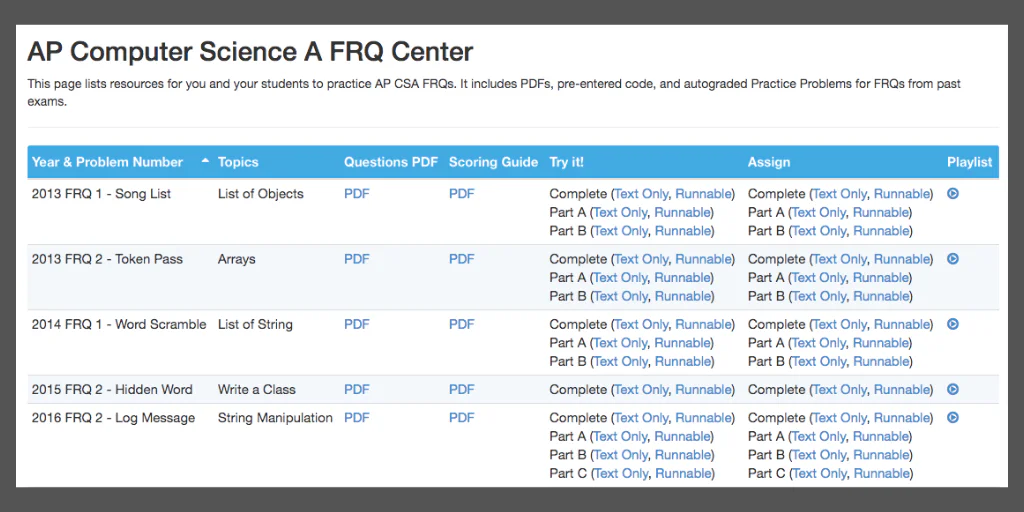Sort table by Questions PDF column header

[x=391, y=162]
